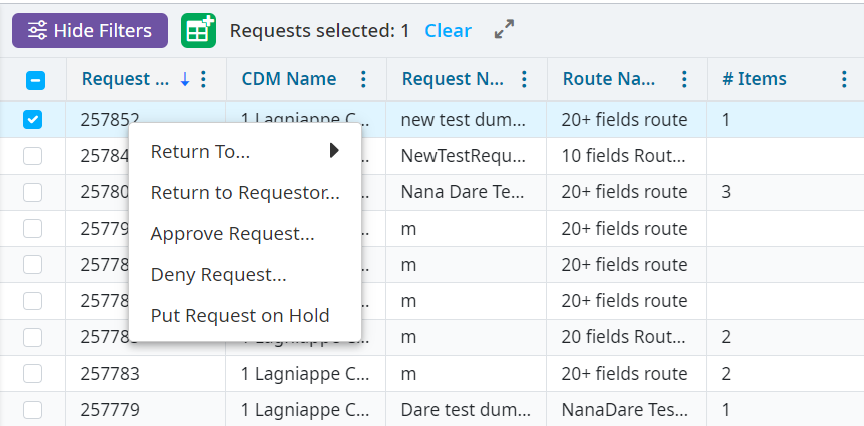The image size is (864, 426).
Task: Click the green spreadsheet export icon
Action: tap(198, 31)
